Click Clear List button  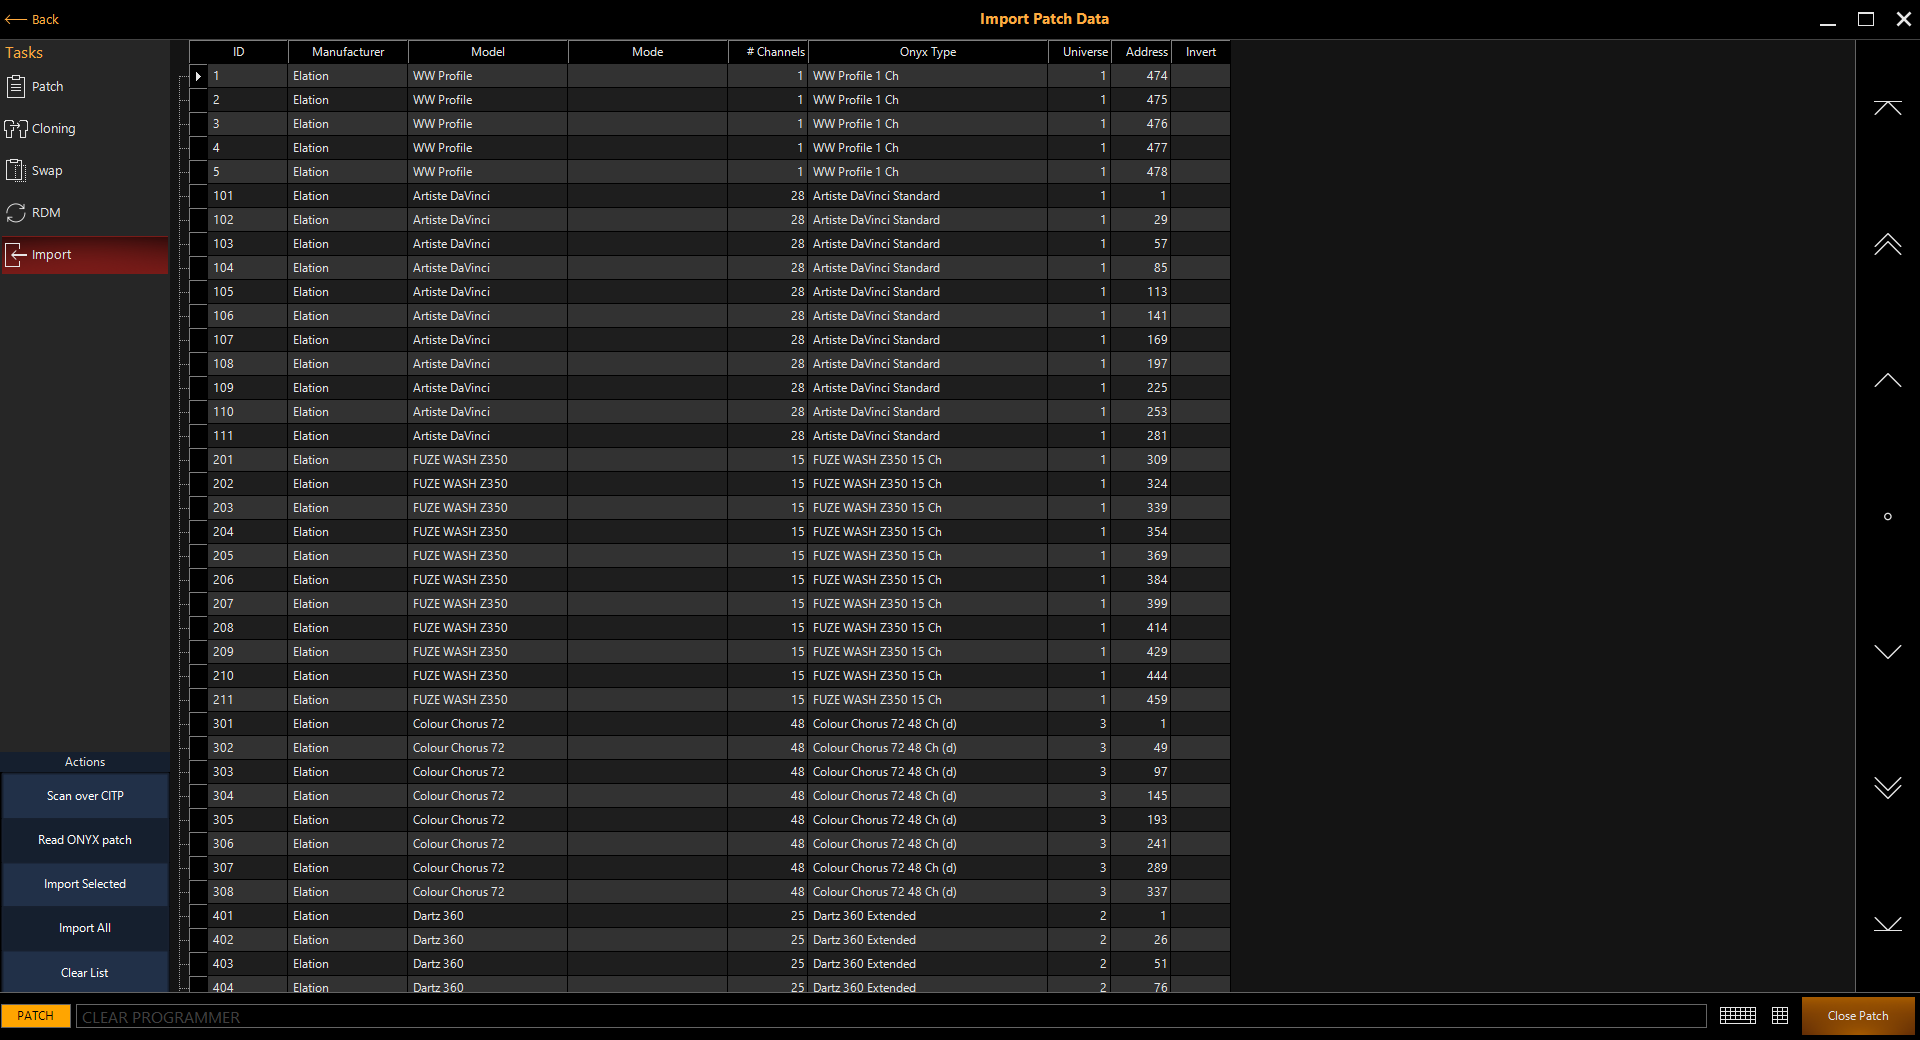coord(85,972)
